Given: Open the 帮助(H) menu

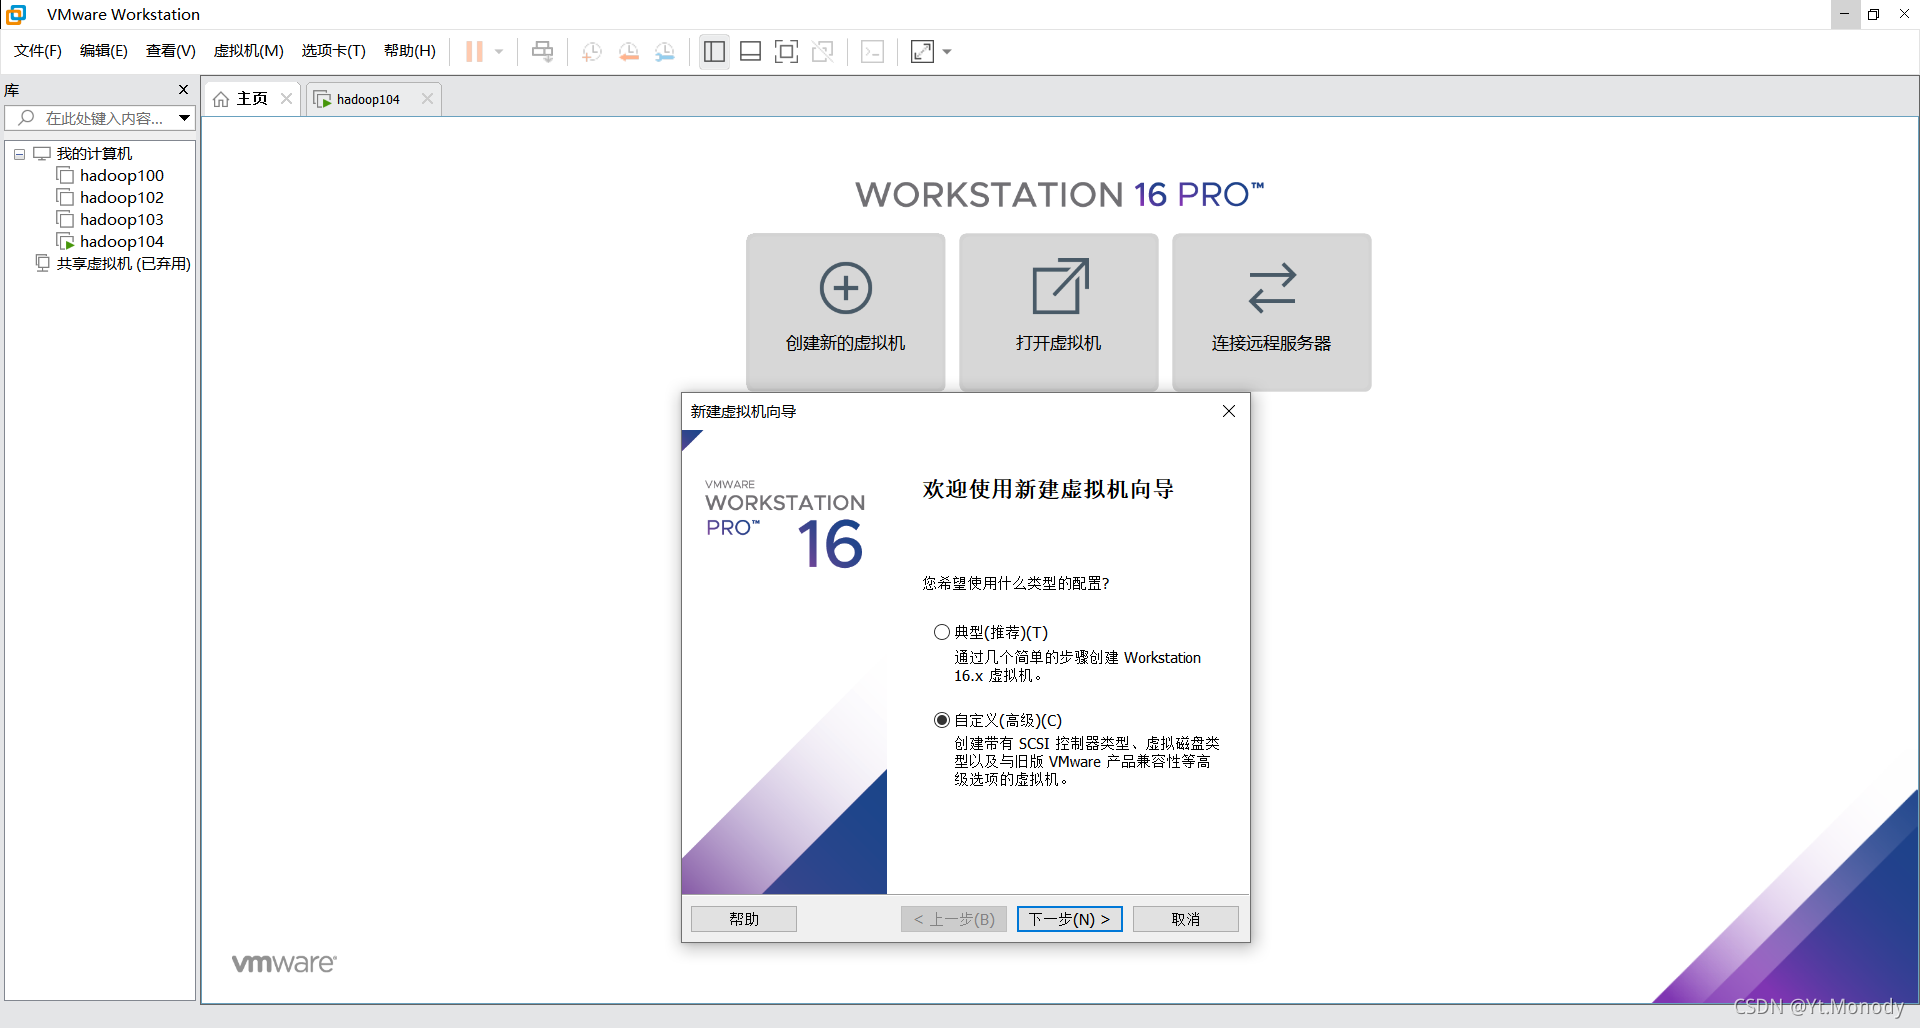Looking at the screenshot, I should click(x=410, y=51).
